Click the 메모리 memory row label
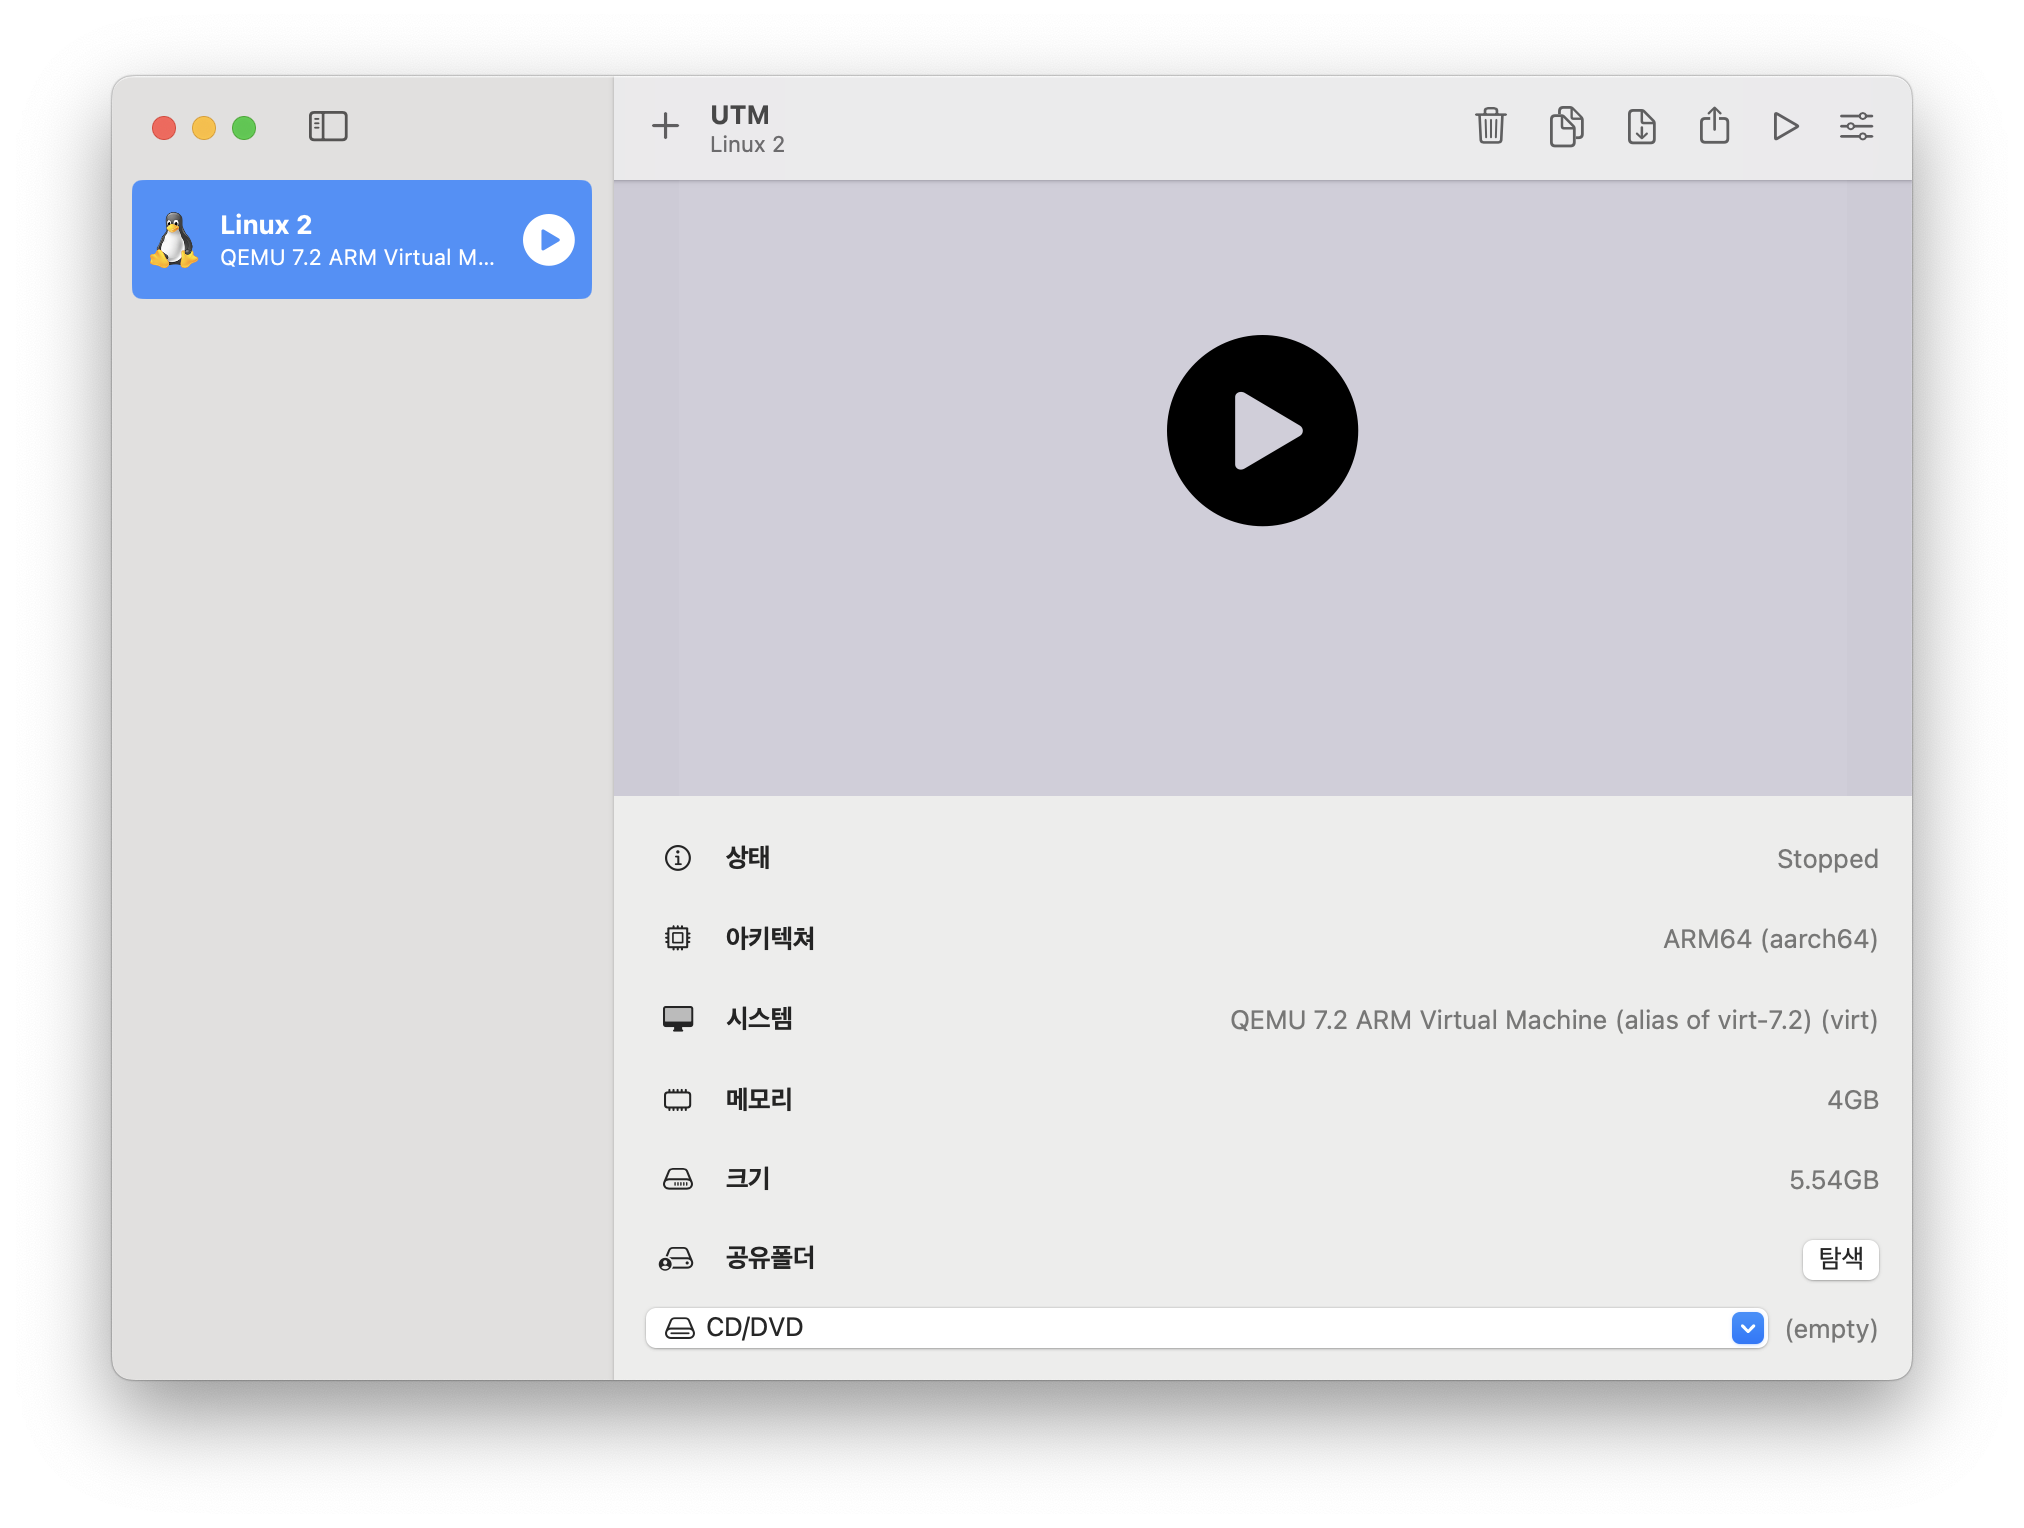Image resolution: width=2024 pixels, height=1528 pixels. [x=758, y=1099]
